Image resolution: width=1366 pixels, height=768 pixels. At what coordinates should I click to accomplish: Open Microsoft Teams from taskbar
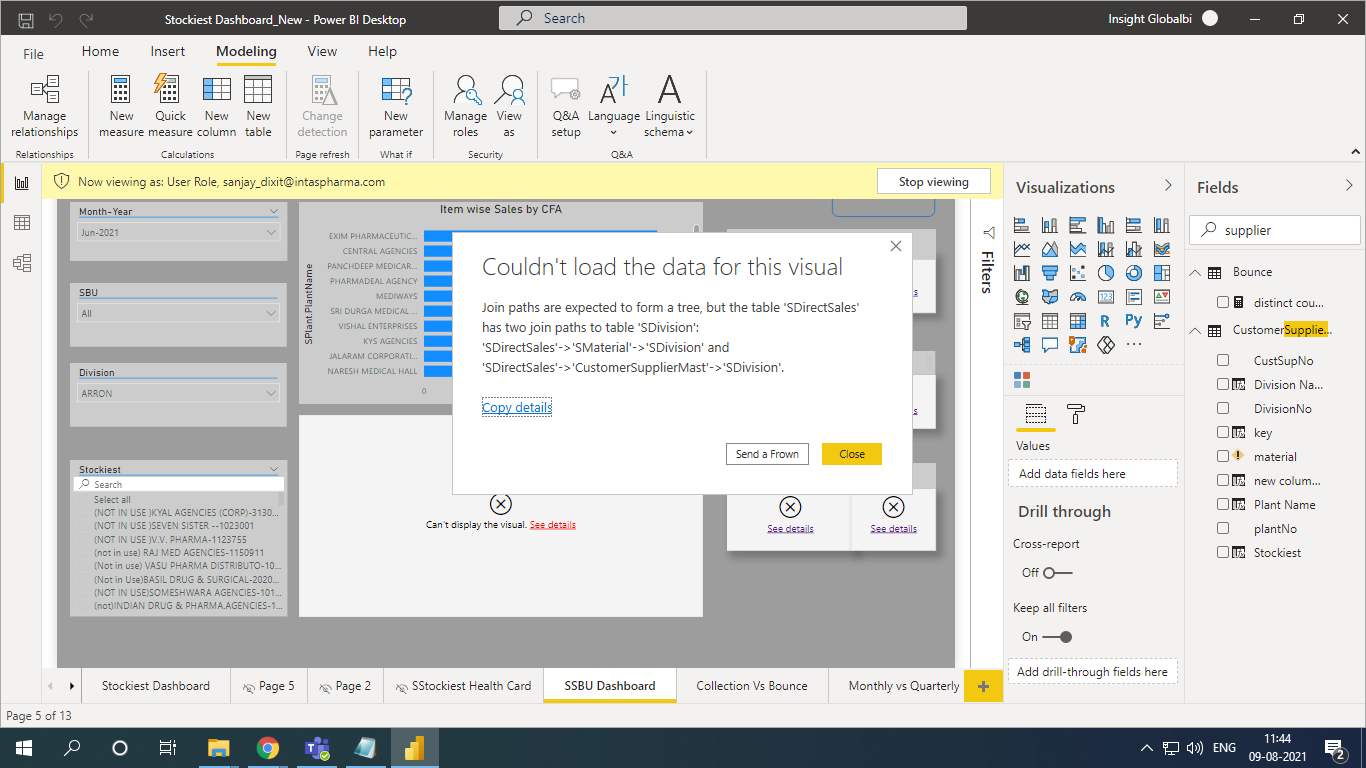(x=317, y=747)
